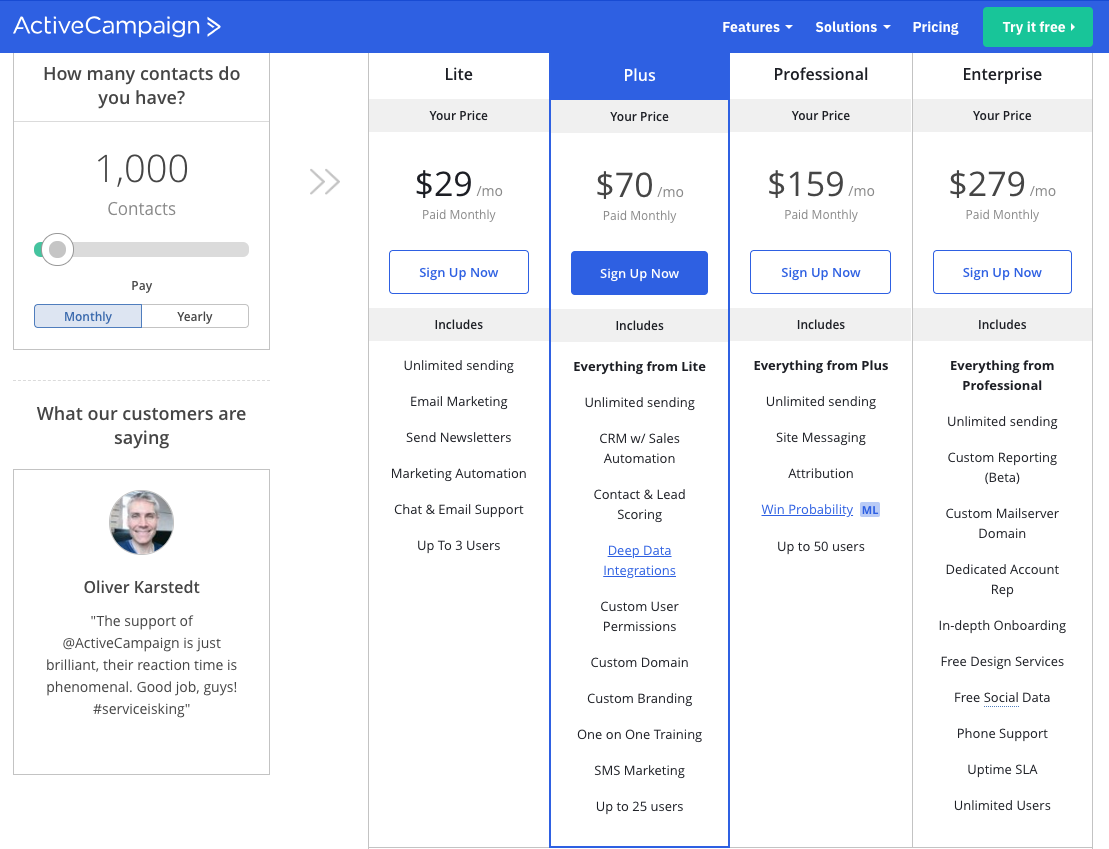The height and width of the screenshot is (849, 1109).
Task: Click 'Chat & Email Support' feature
Action: tap(458, 509)
